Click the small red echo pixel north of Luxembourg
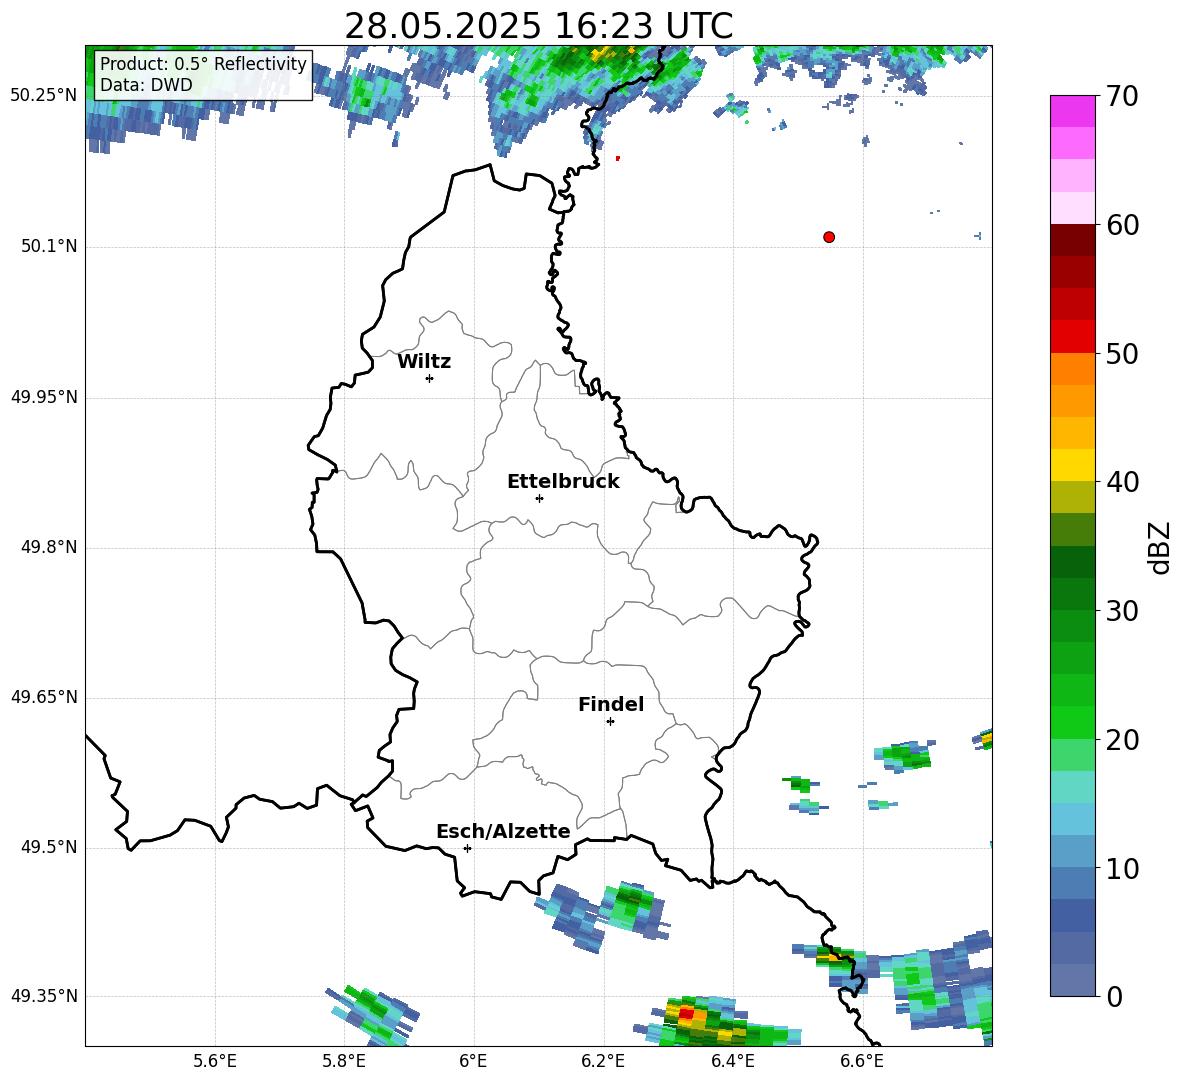This screenshot has width=1184, height=1081. tap(618, 158)
